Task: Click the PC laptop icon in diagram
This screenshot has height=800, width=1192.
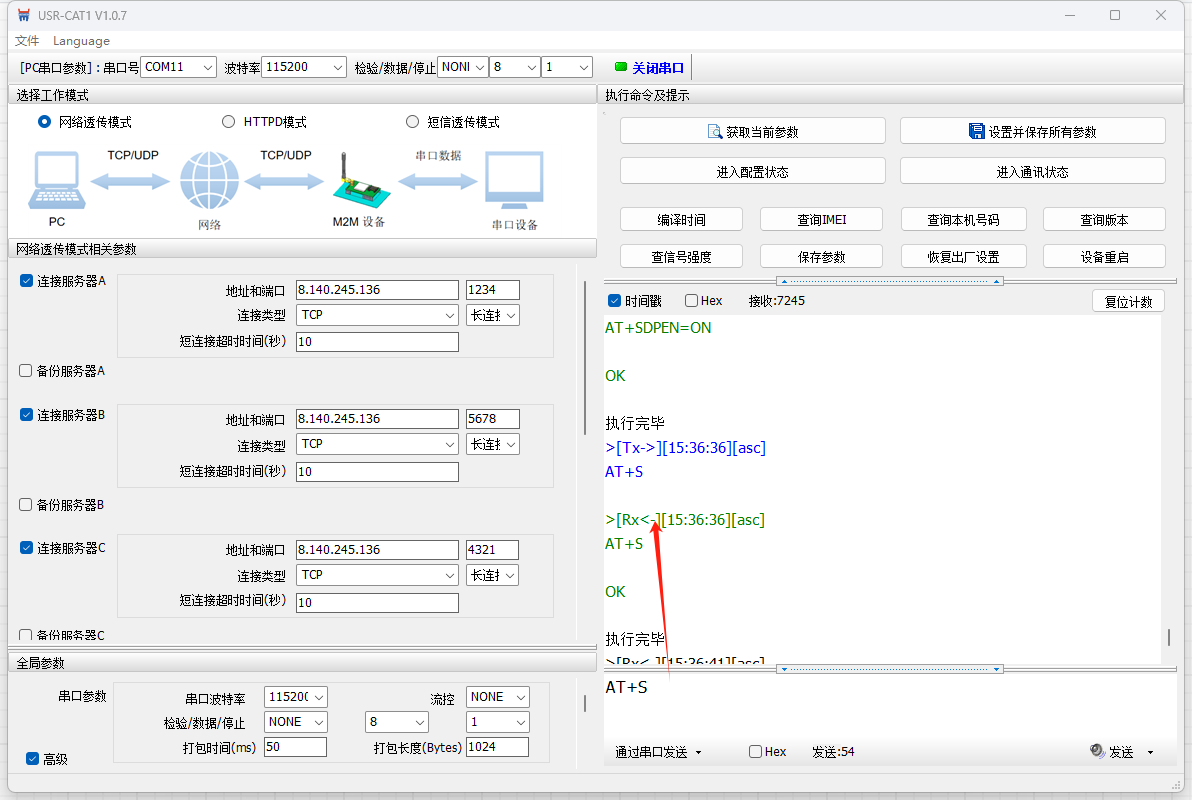Action: click(x=56, y=181)
